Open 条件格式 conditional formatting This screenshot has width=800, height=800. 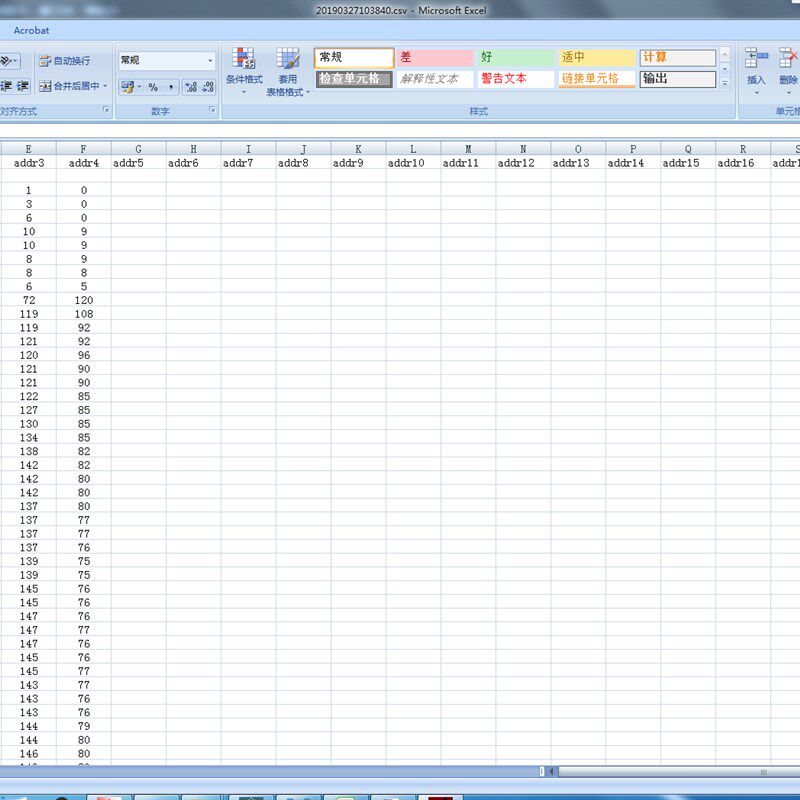coord(244,71)
